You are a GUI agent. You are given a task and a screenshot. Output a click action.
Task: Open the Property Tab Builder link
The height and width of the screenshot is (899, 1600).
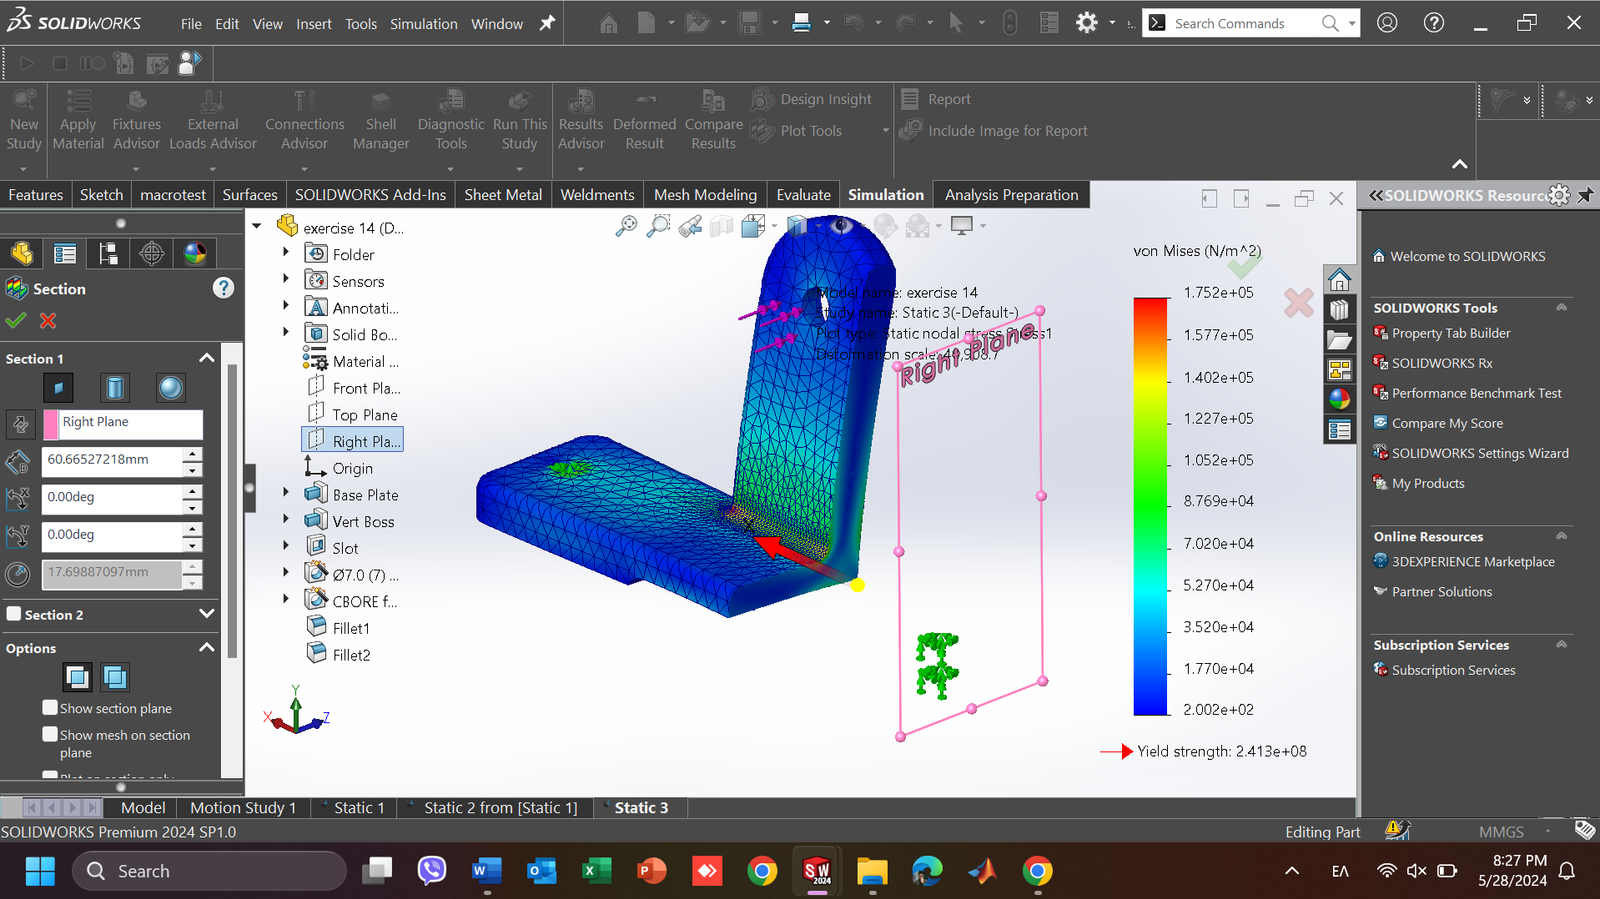click(x=1450, y=334)
